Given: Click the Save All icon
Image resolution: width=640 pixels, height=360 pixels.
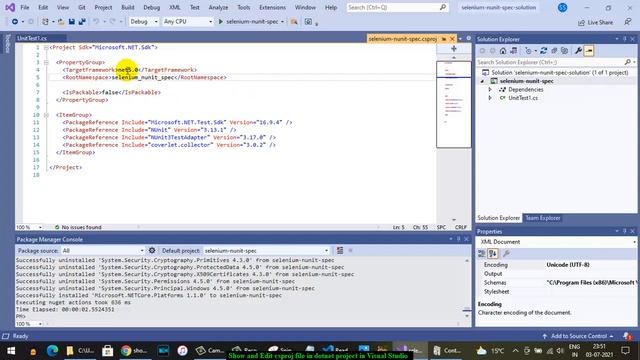Looking at the screenshot, I should coord(82,22).
